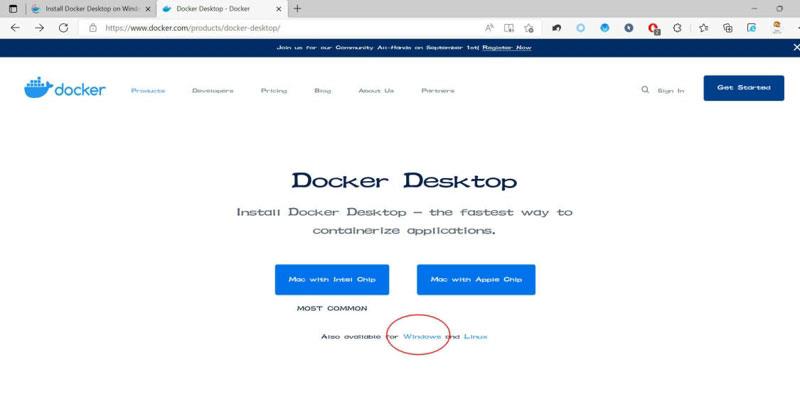The image size is (800, 416).
Task: Click the Edge toolbar icon beside the profile avatar
Action: tap(752, 28)
